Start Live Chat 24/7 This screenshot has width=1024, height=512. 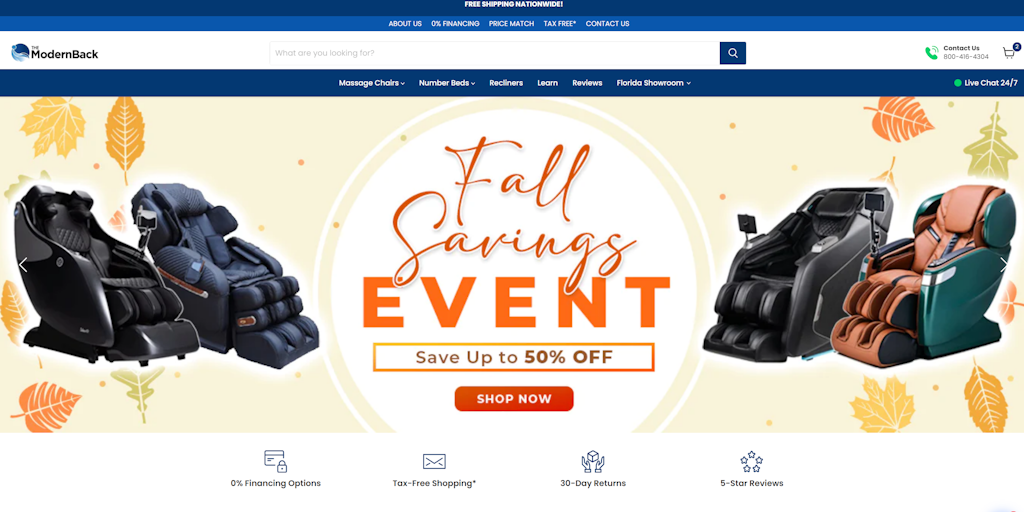985,83
